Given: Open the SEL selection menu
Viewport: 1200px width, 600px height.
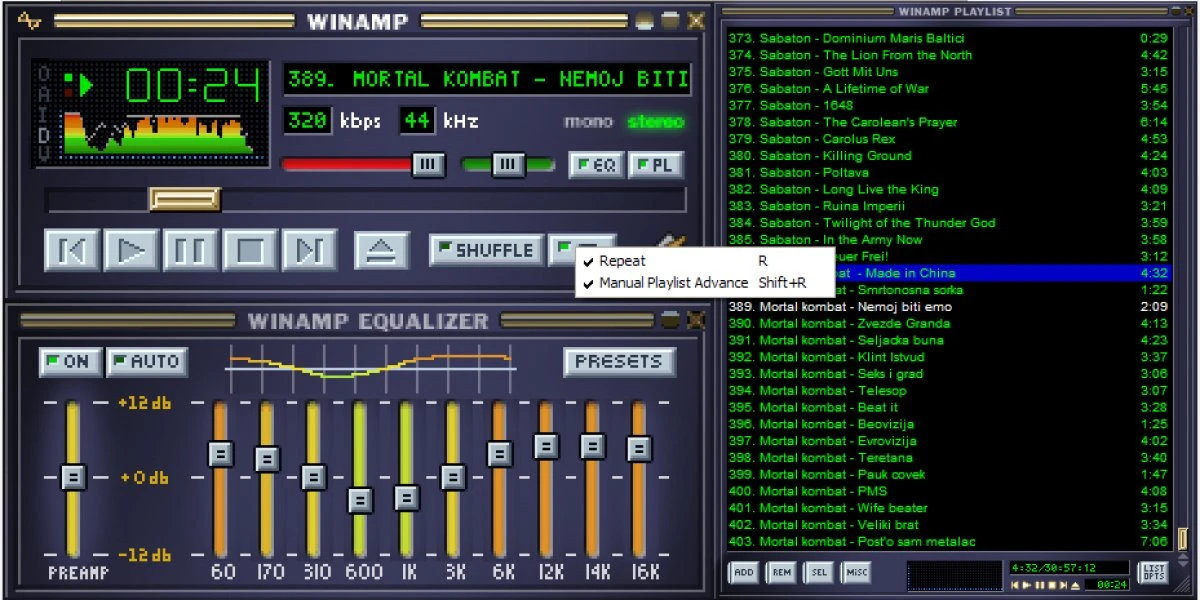Looking at the screenshot, I should click(821, 572).
